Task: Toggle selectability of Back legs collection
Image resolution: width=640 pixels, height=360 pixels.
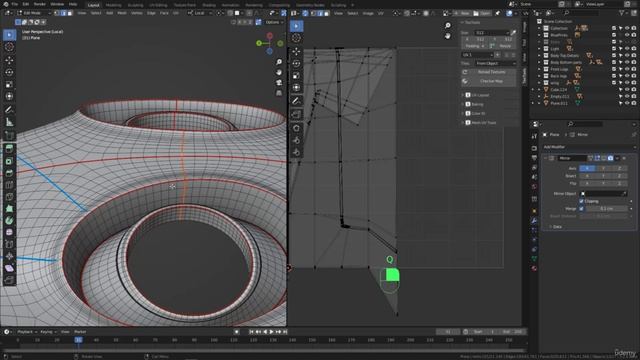Action: [620, 76]
